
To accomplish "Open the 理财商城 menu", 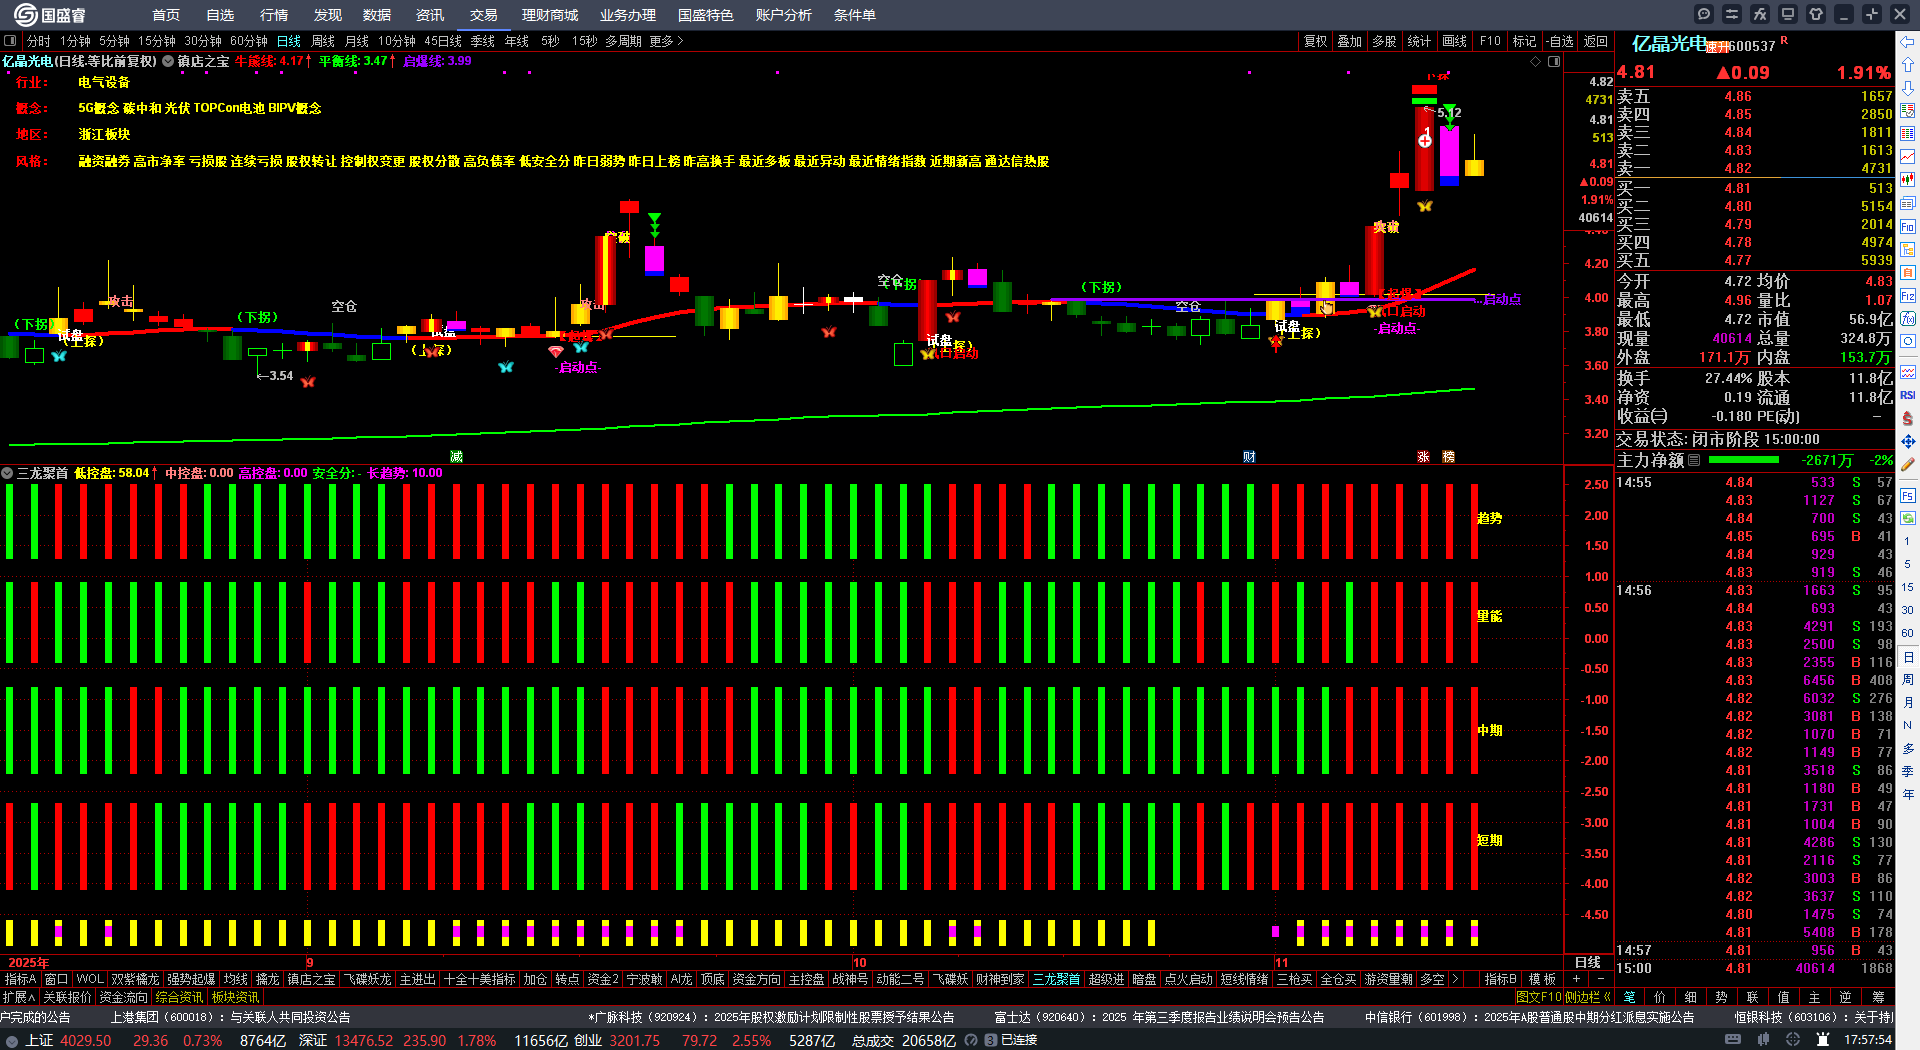I will point(550,15).
